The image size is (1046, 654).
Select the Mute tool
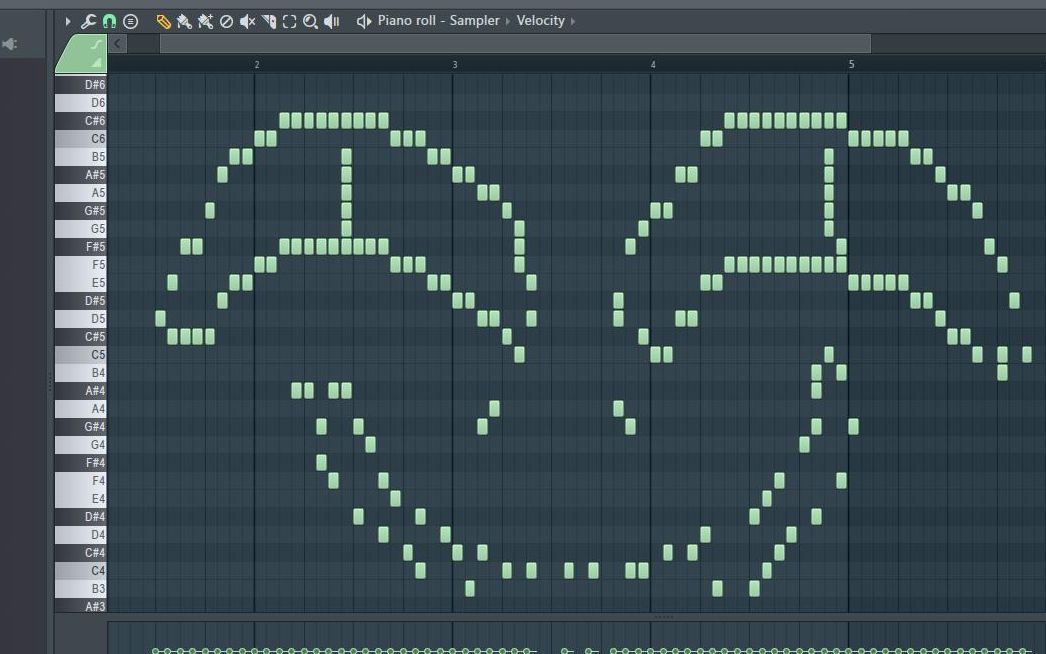pyautogui.click(x=247, y=21)
